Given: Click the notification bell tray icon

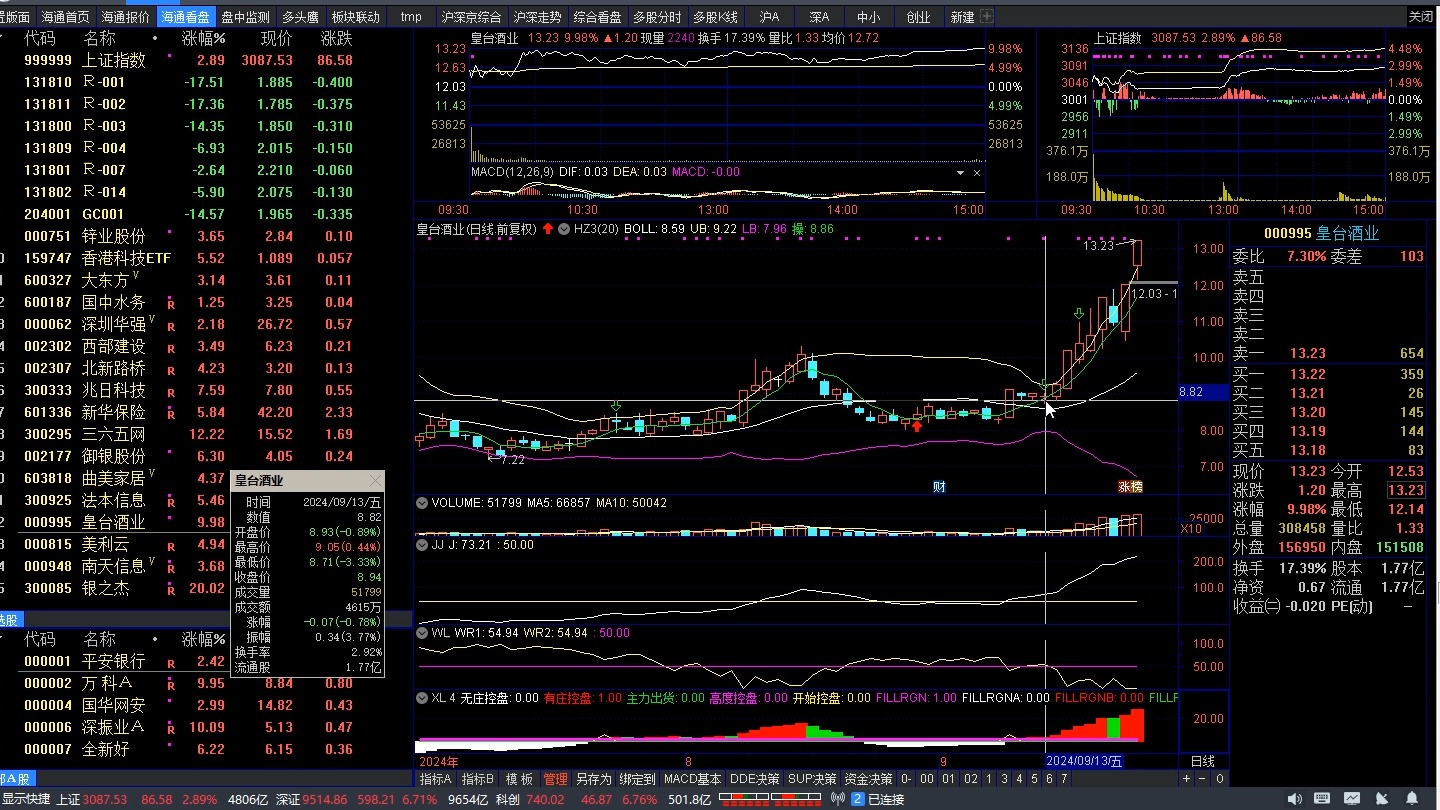Looking at the screenshot, I should [1412, 797].
